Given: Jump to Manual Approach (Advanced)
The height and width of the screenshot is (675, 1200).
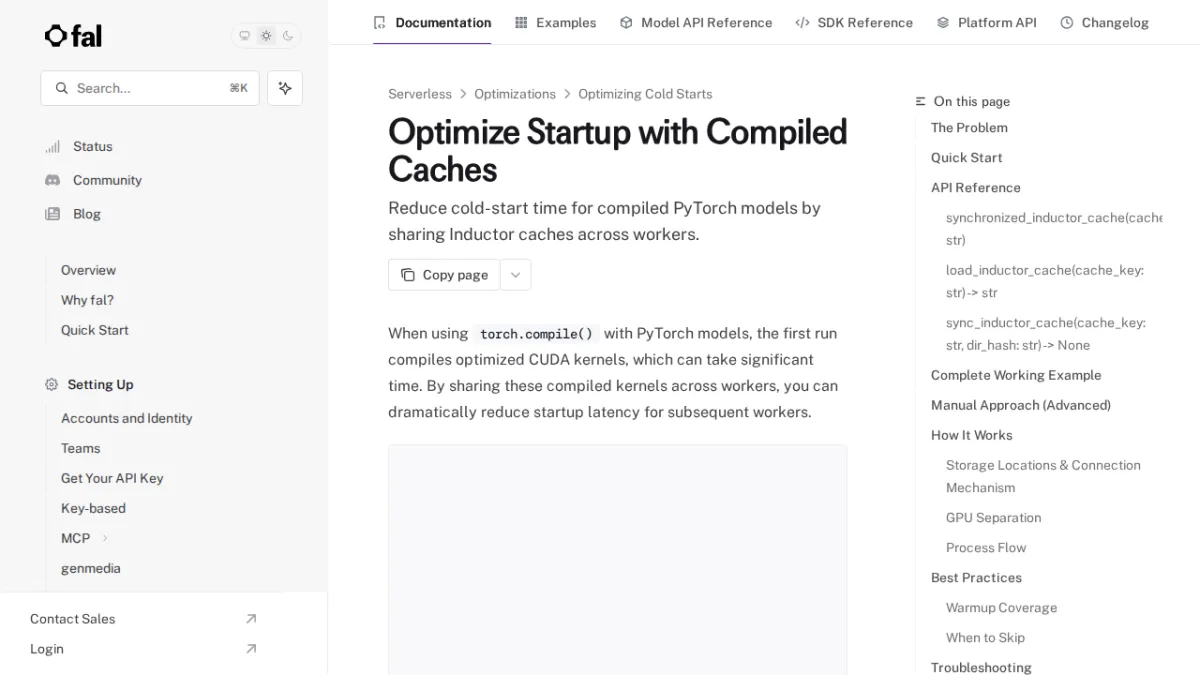Looking at the screenshot, I should click(x=1020, y=405).
